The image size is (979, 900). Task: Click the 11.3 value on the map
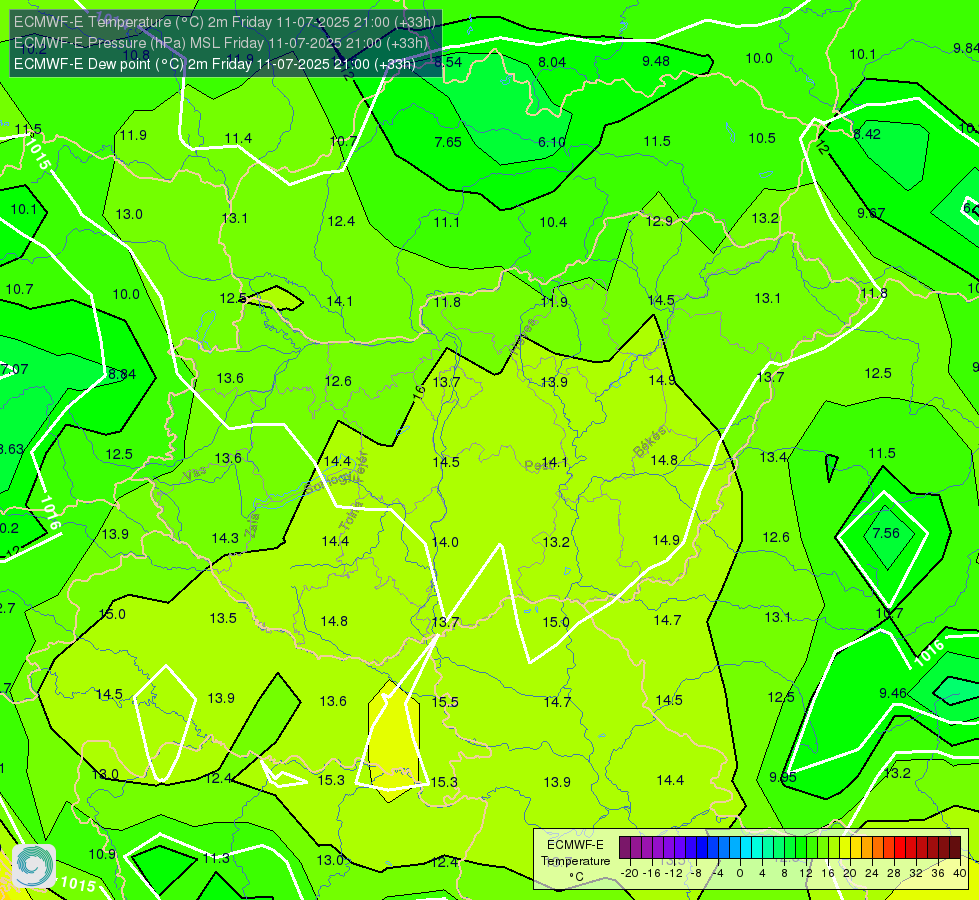[x=216, y=858]
